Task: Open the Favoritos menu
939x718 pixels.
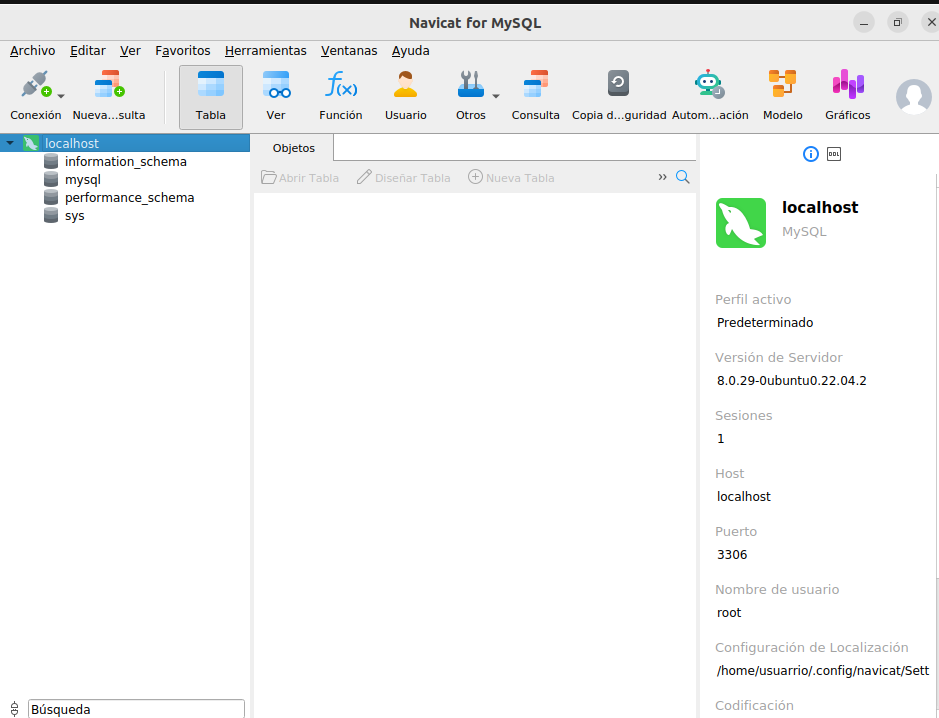Action: click(x=183, y=50)
